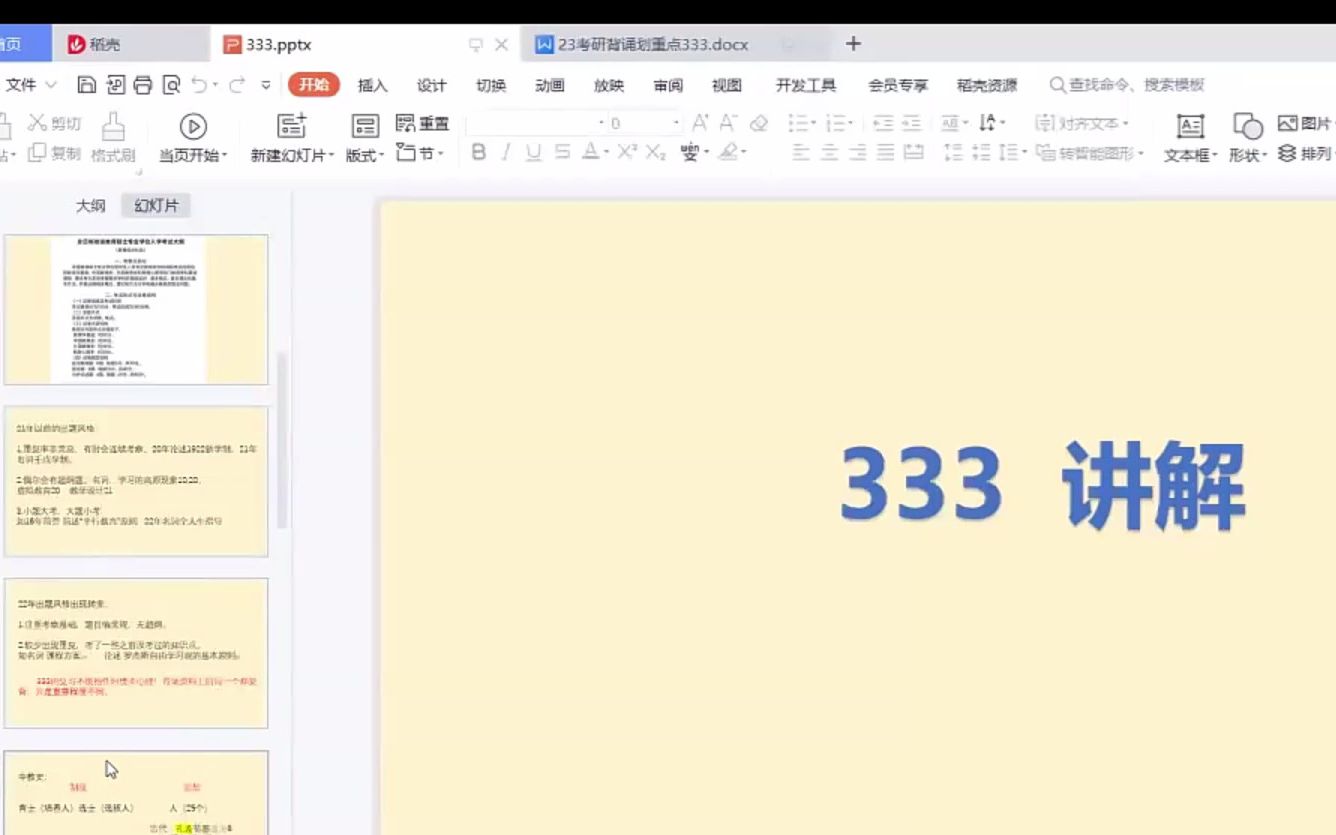Viewport: 1336px width, 835px height.
Task: Click the Clear Formatting eraser icon
Action: coord(759,123)
